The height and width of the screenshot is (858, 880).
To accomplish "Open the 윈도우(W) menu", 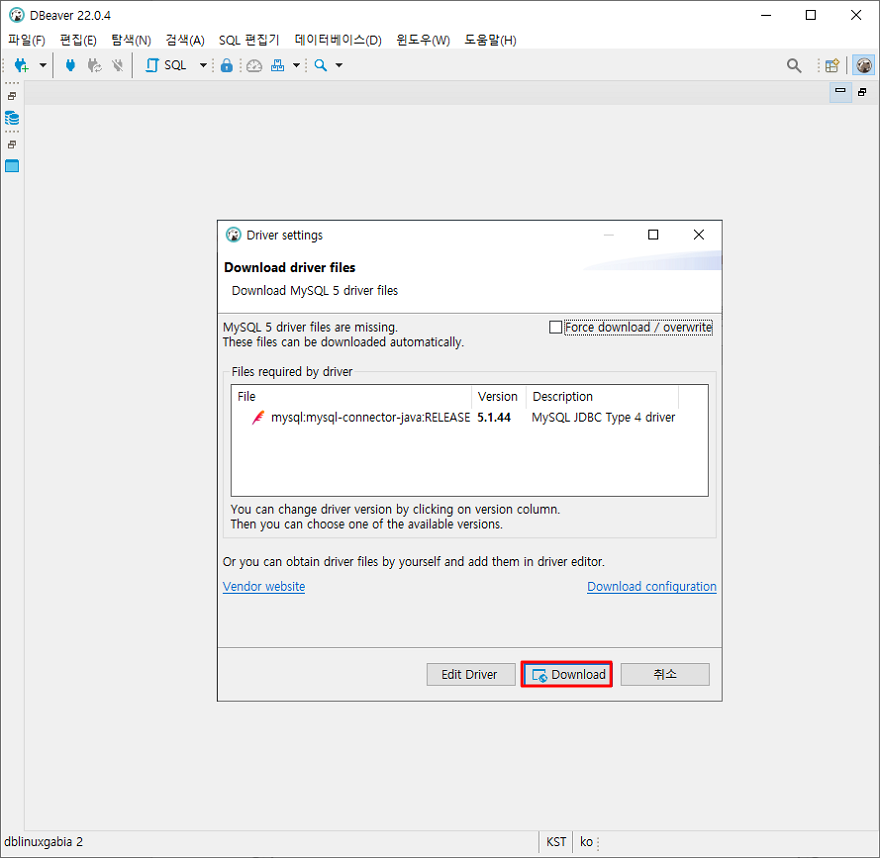I will [423, 40].
